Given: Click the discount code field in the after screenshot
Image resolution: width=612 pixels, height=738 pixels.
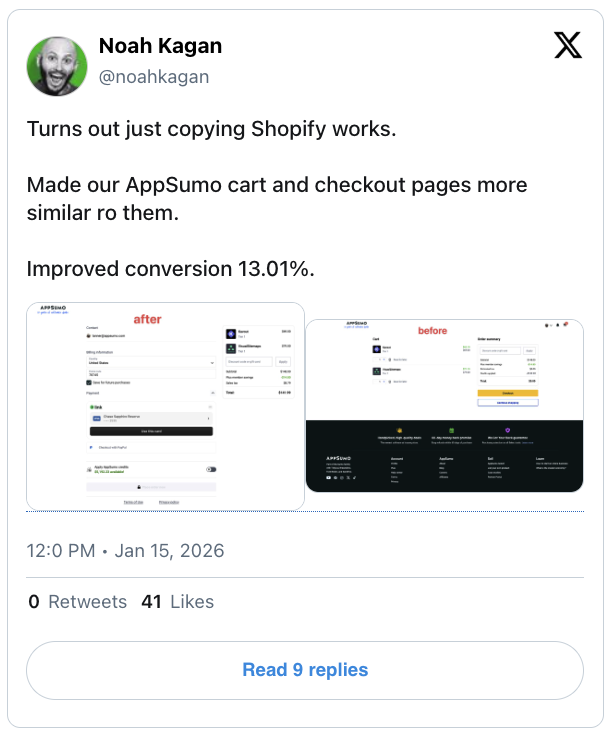Looking at the screenshot, I should pyautogui.click(x=248, y=361).
